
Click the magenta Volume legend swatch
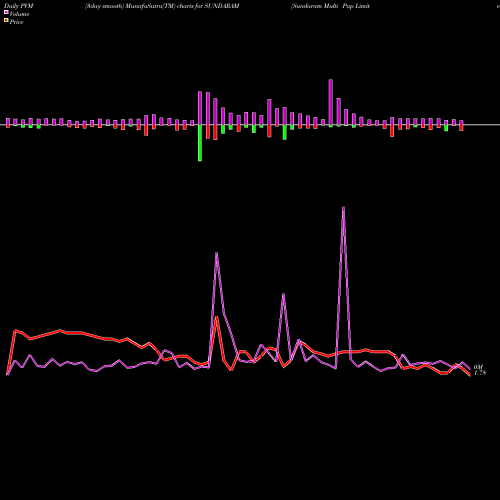coord(6,12)
